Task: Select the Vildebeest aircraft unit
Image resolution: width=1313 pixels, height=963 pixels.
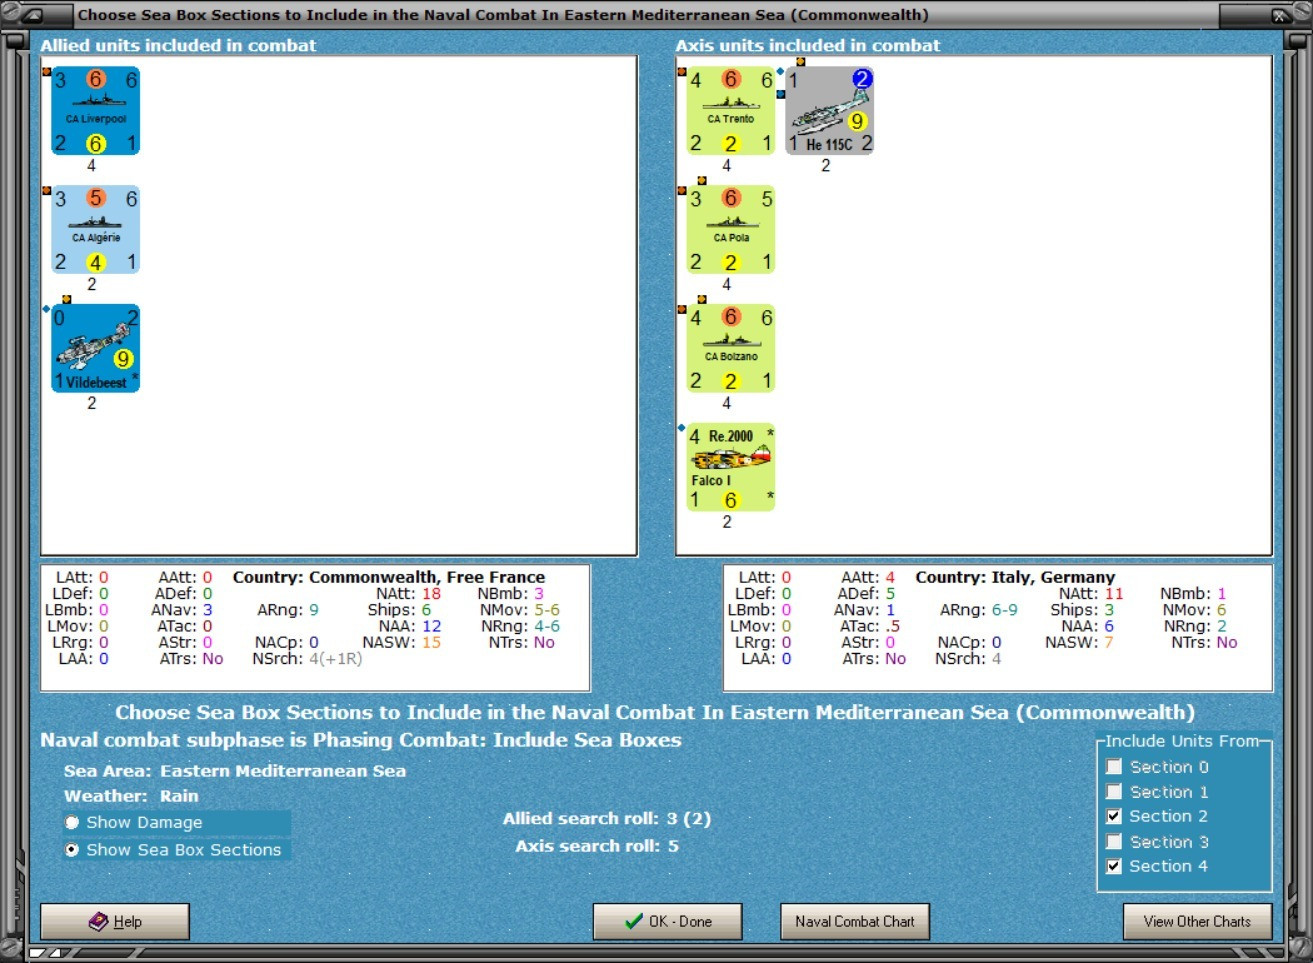Action: coord(96,349)
